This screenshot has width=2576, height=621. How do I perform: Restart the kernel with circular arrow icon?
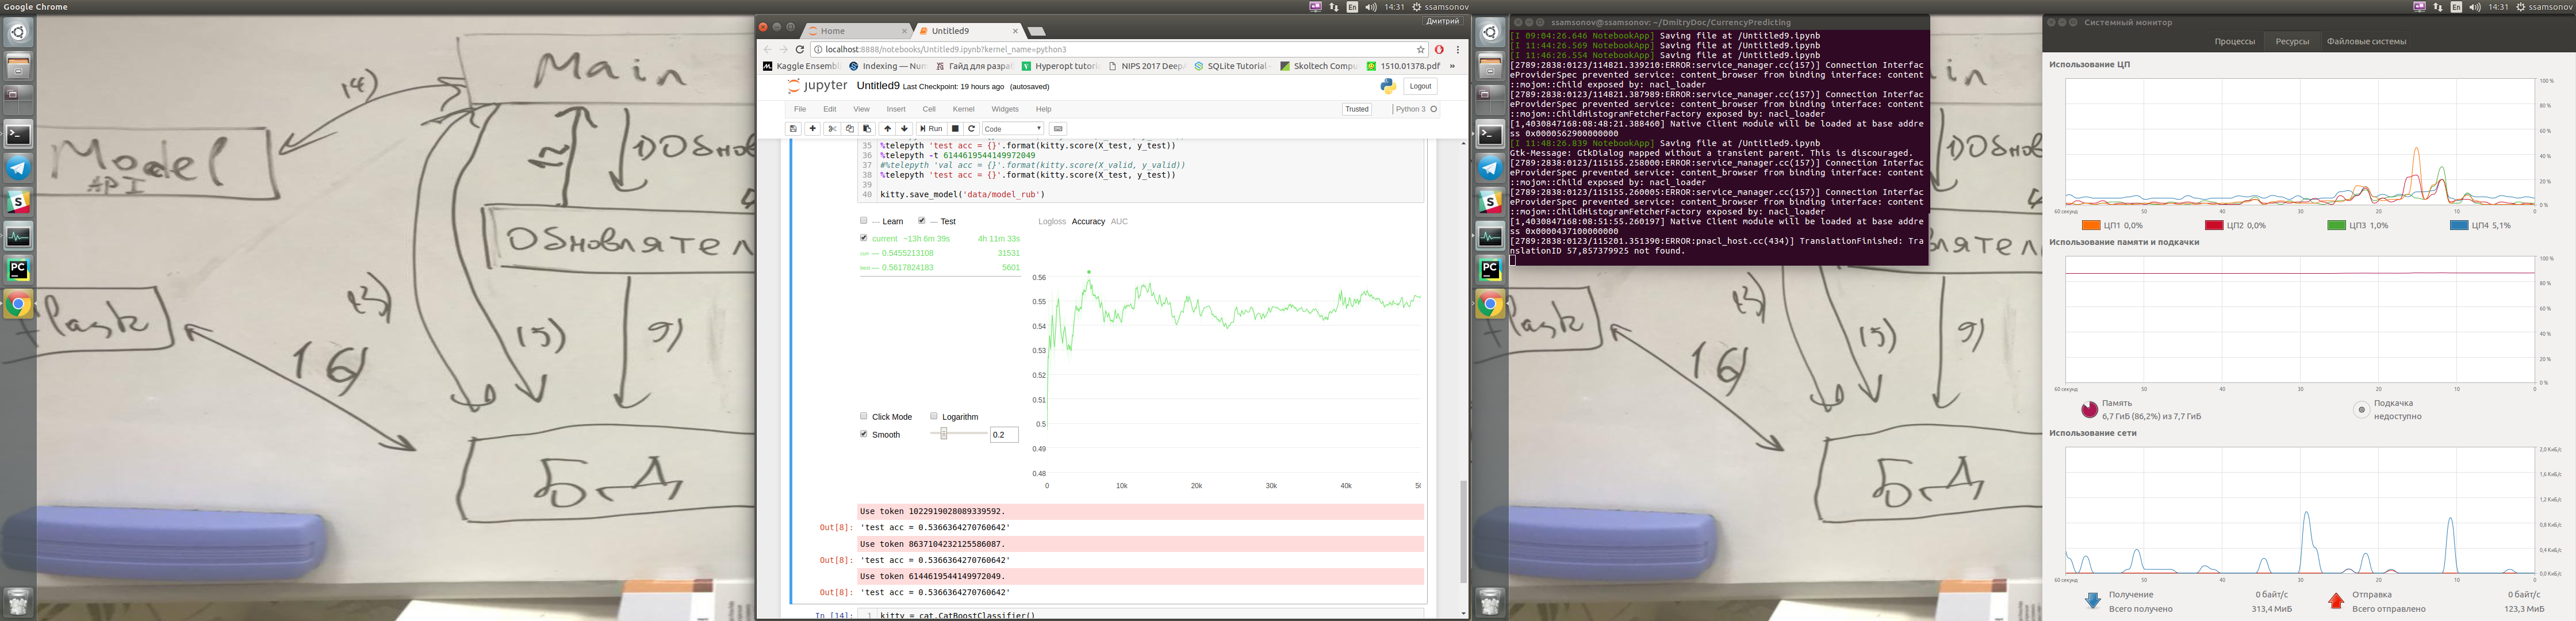tap(971, 129)
